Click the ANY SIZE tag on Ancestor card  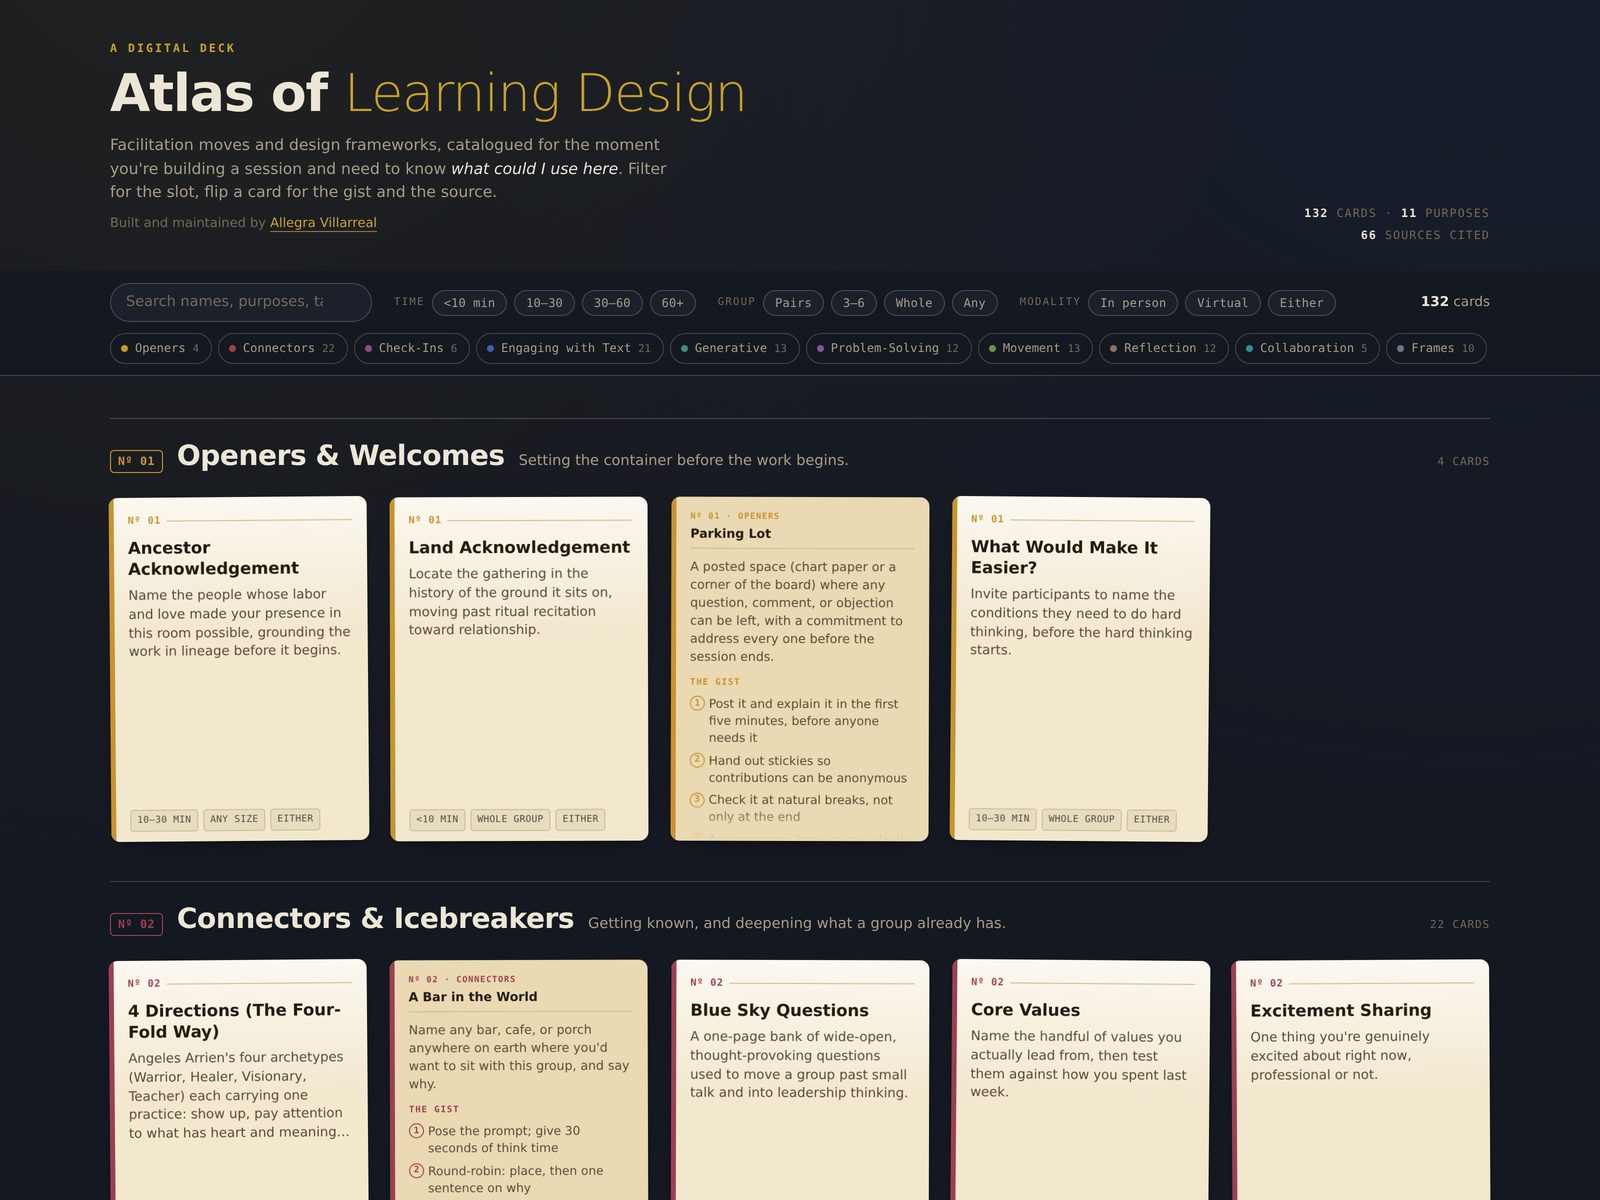[234, 819]
